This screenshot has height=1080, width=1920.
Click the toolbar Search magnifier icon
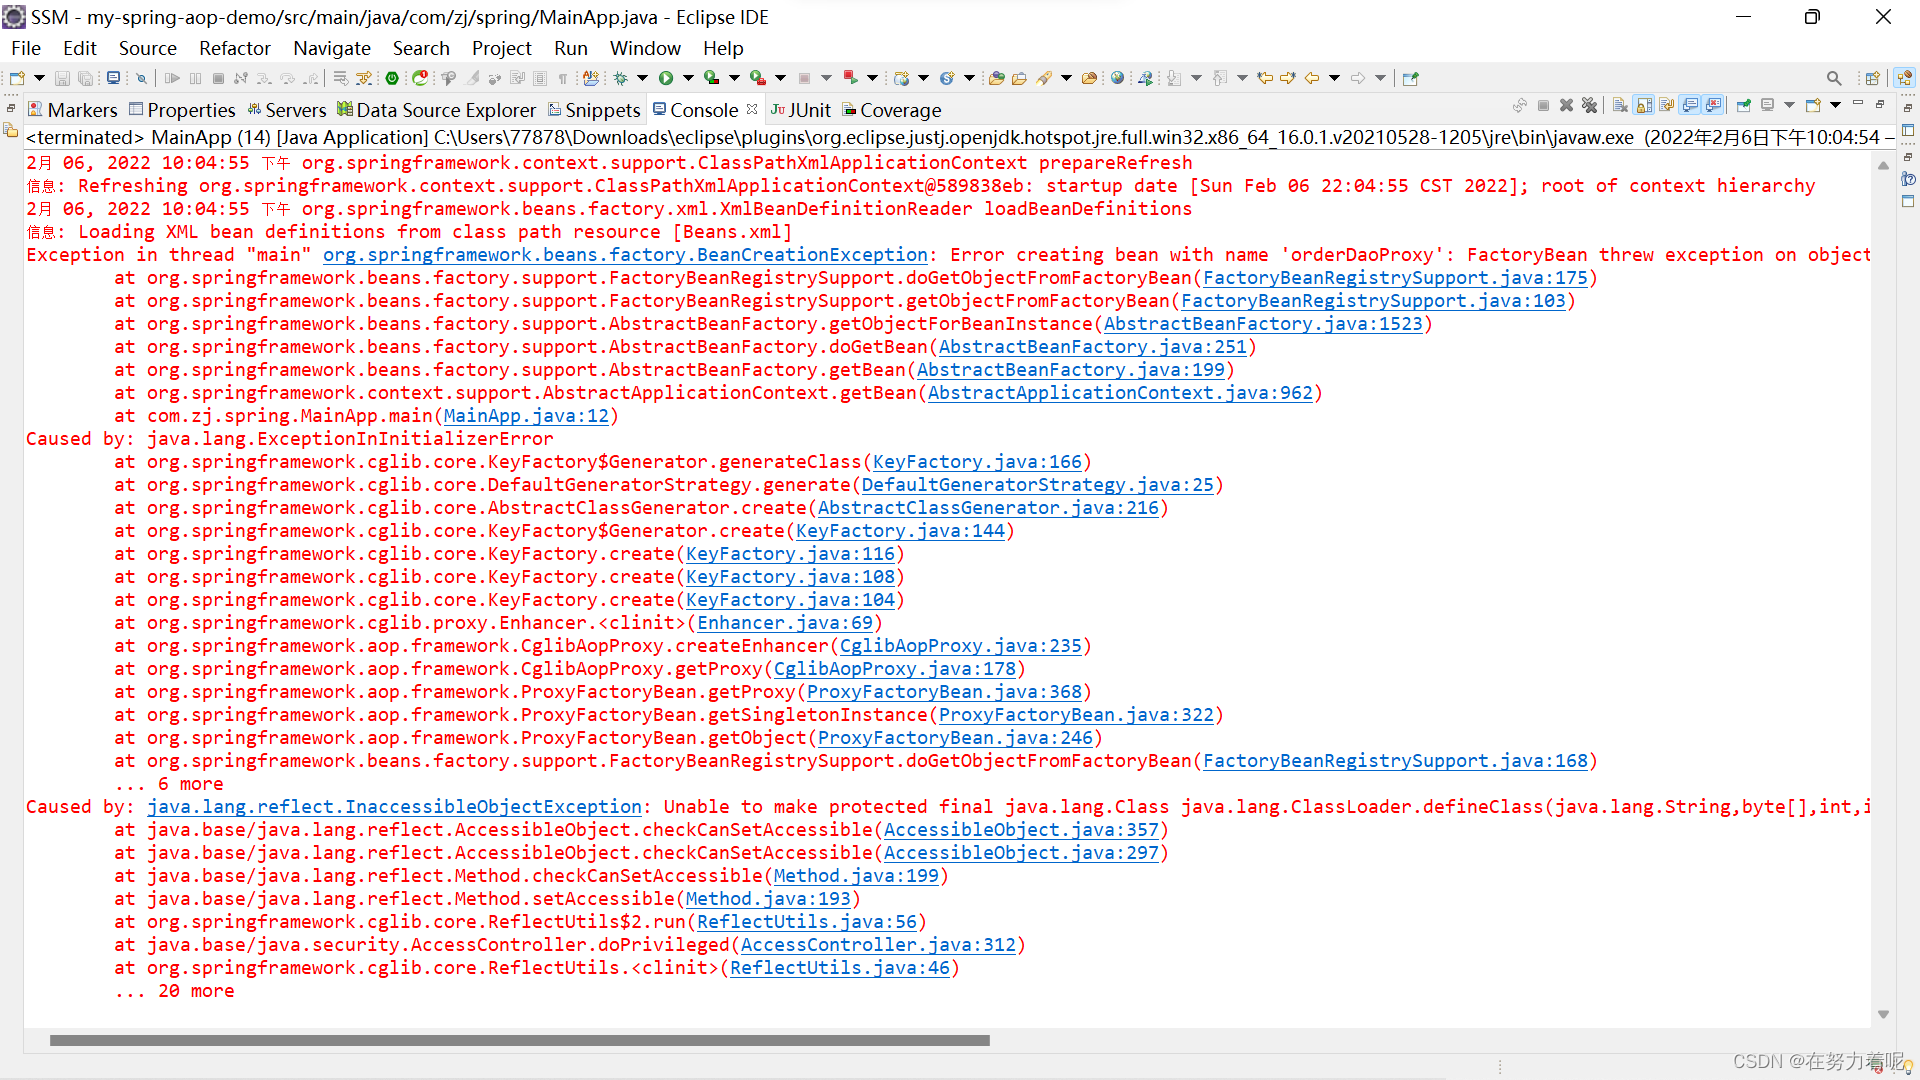click(x=1834, y=78)
